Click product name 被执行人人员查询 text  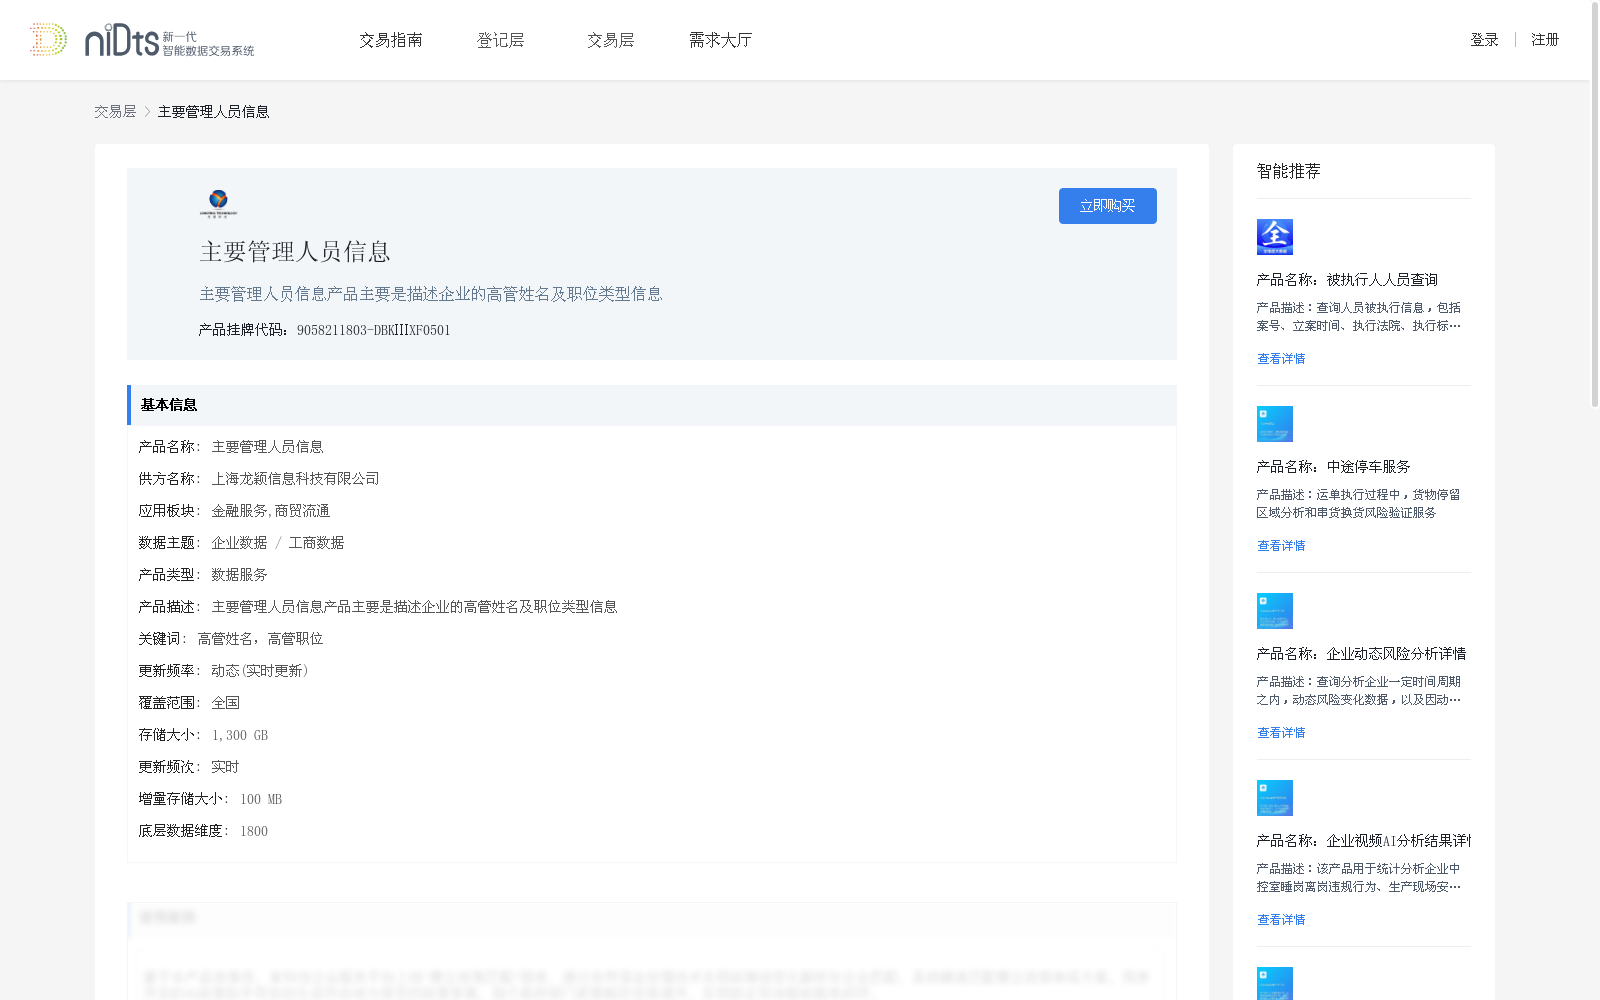[x=1382, y=280]
